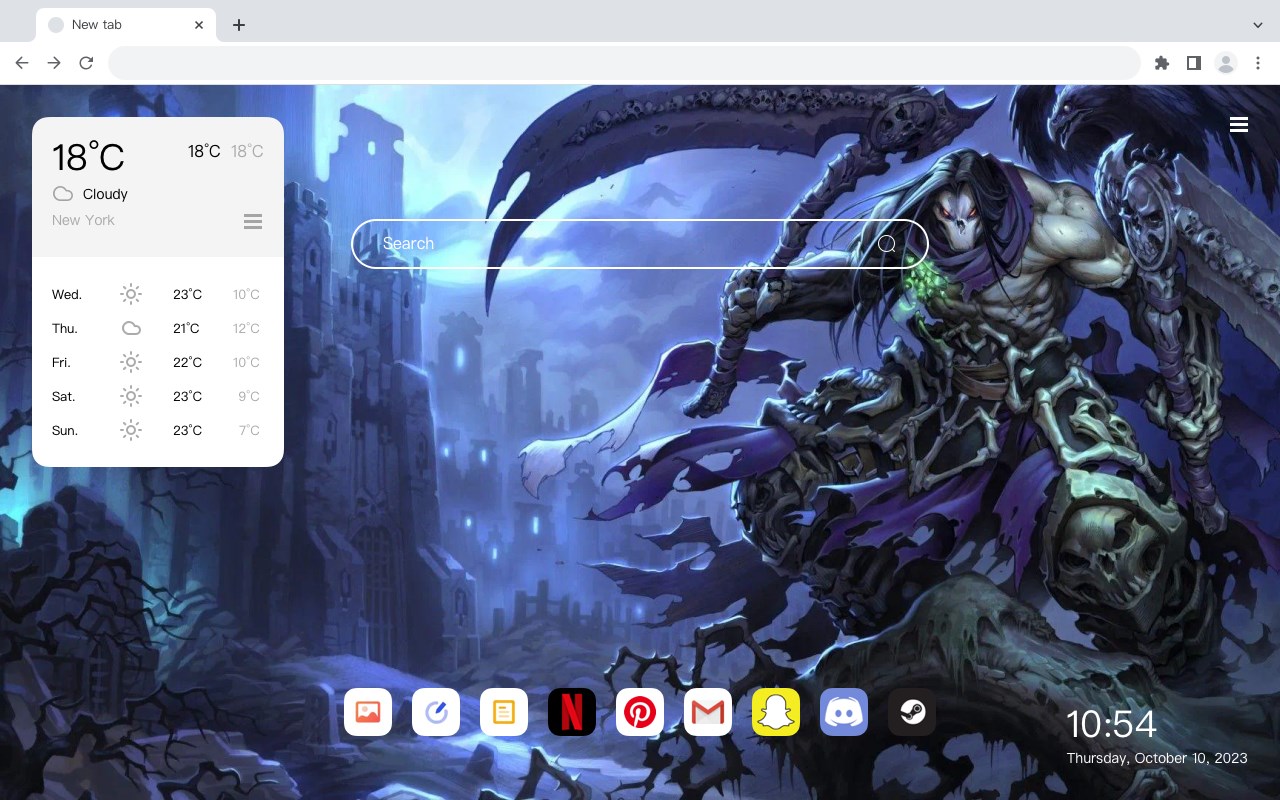Screen dimensions: 1280x800
Task: Open the Snapchat shortcut
Action: coord(776,712)
